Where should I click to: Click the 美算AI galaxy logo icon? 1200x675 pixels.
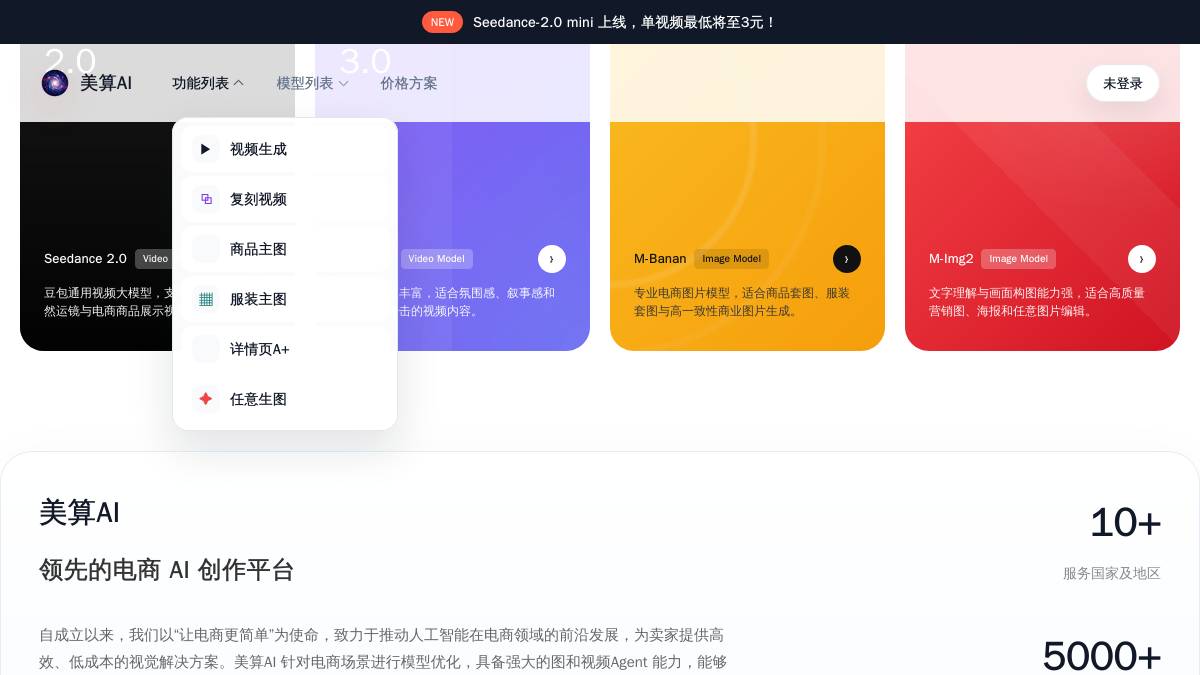coord(55,83)
